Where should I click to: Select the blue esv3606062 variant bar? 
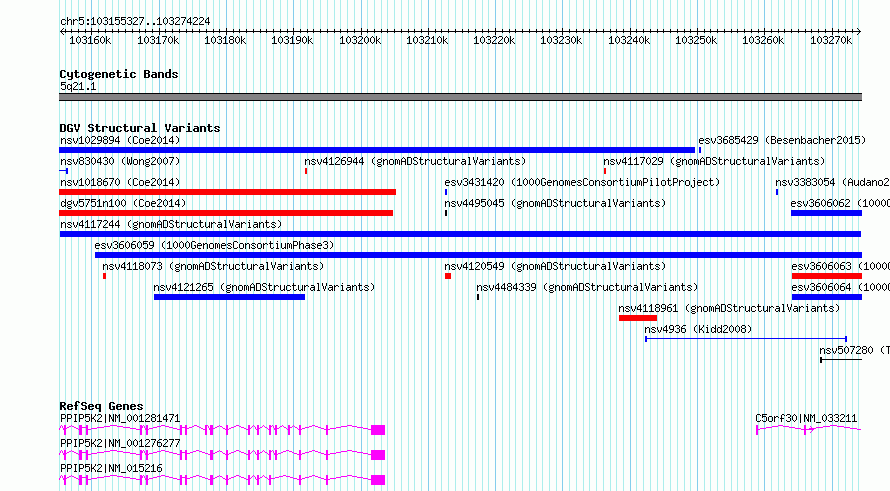[826, 213]
